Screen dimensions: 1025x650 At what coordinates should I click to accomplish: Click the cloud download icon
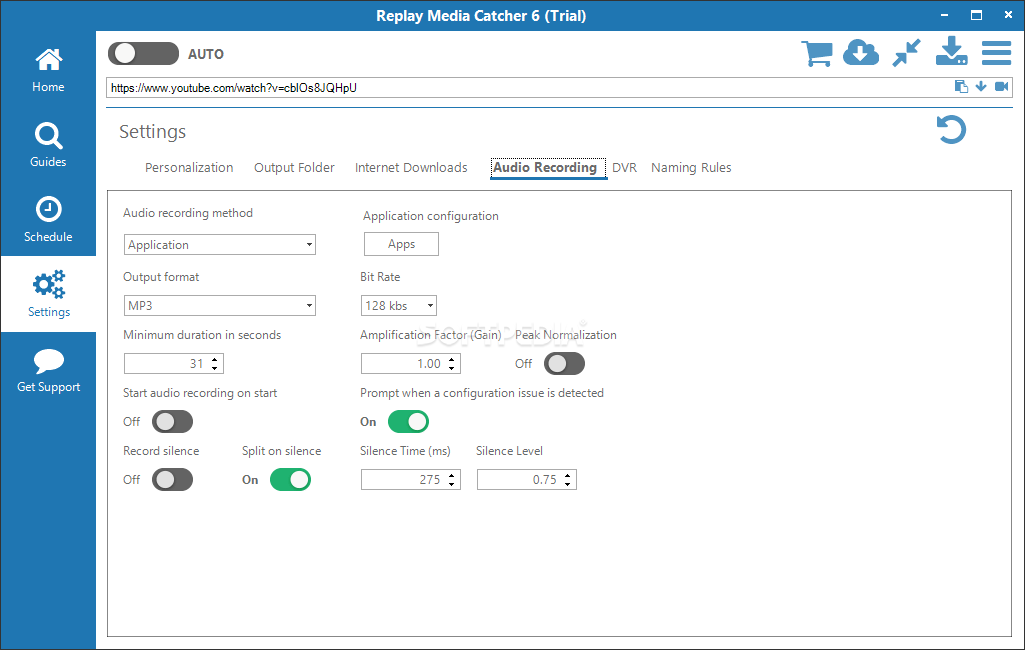[x=861, y=52]
